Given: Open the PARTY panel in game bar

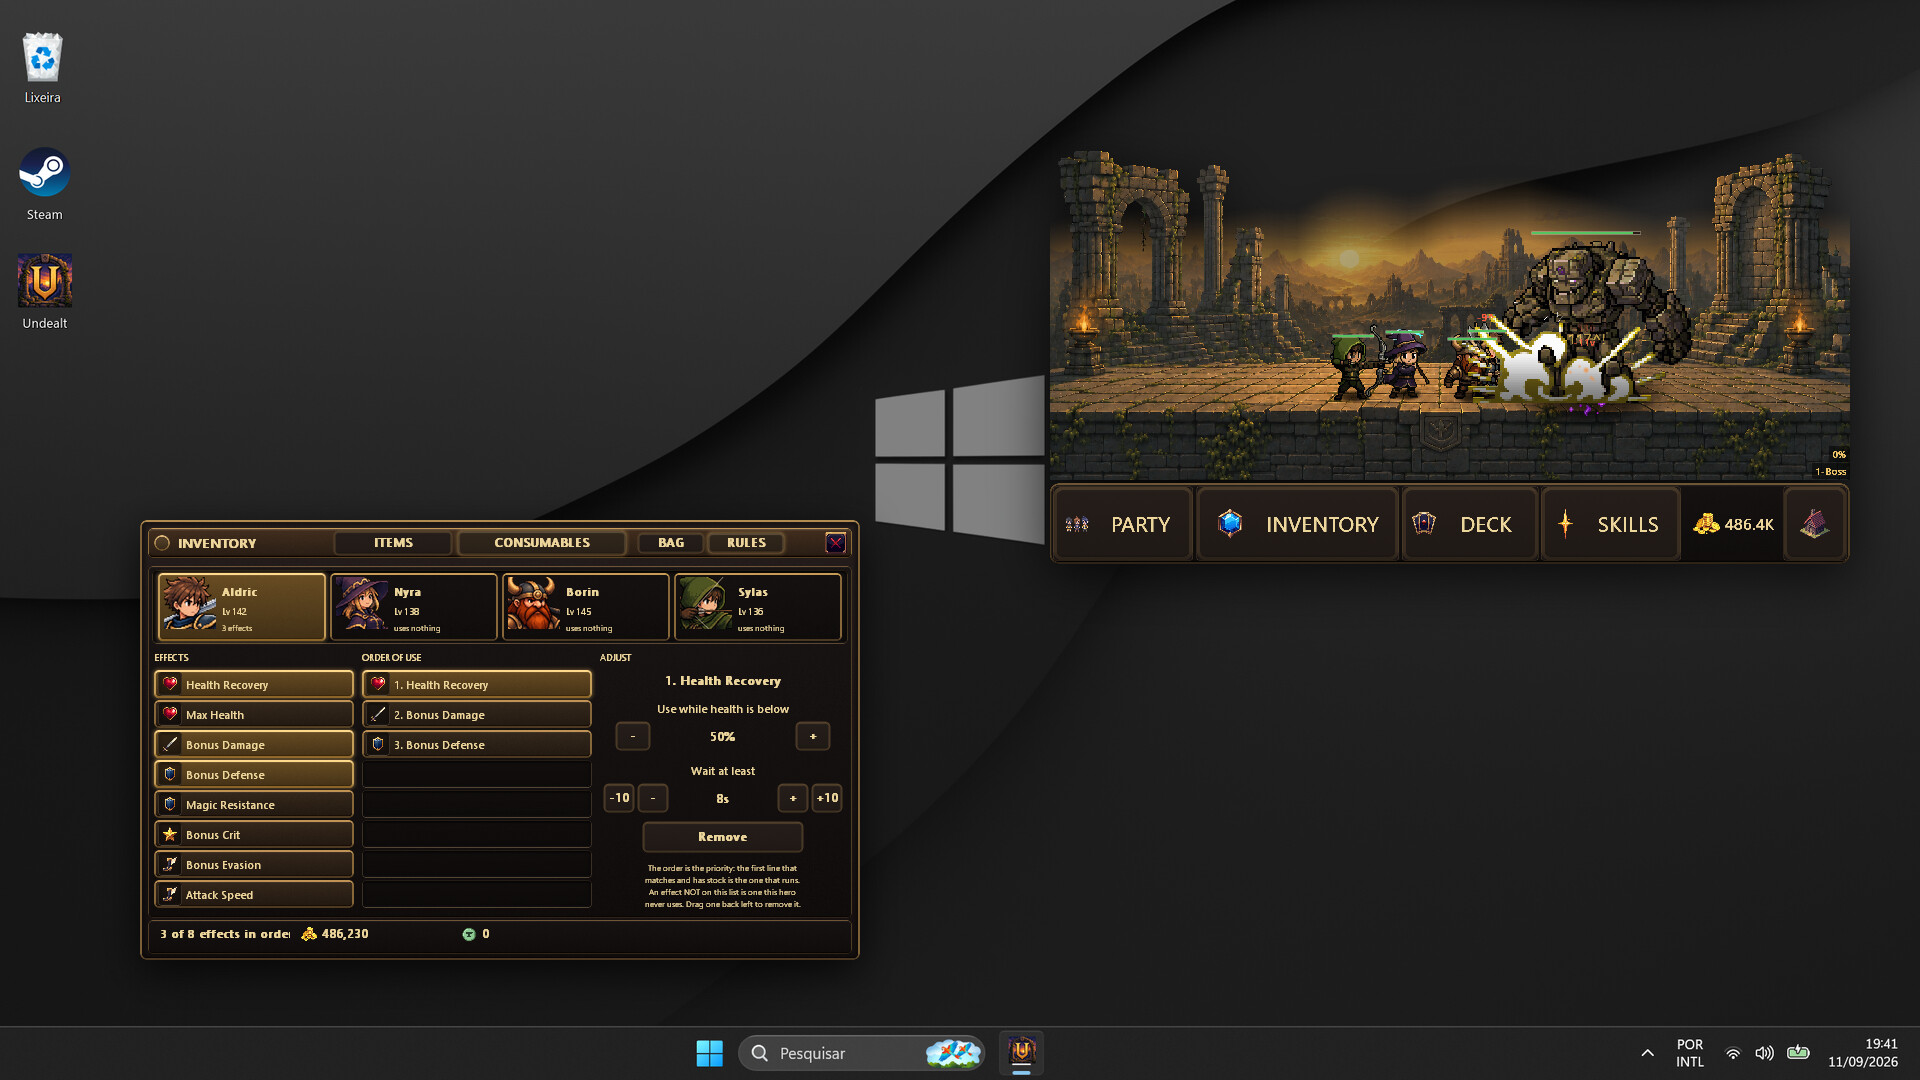Looking at the screenshot, I should coord(1122,524).
